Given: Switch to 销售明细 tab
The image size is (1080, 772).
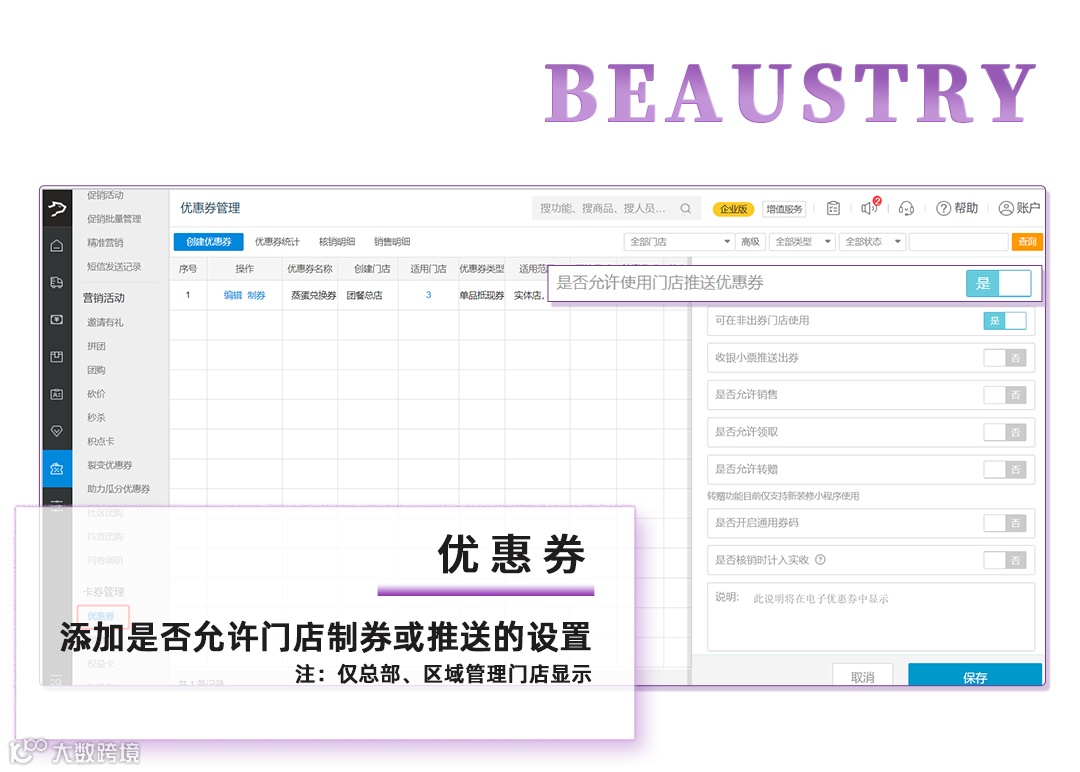Looking at the screenshot, I should (x=392, y=242).
